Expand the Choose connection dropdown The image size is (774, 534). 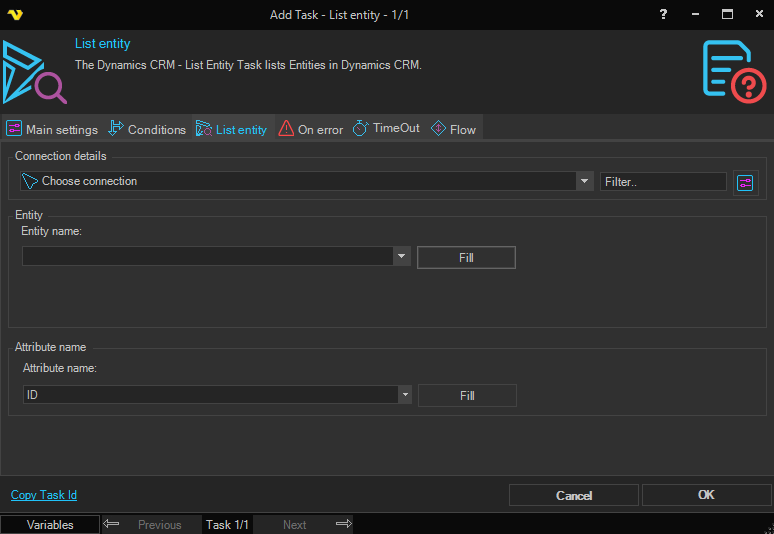point(585,181)
